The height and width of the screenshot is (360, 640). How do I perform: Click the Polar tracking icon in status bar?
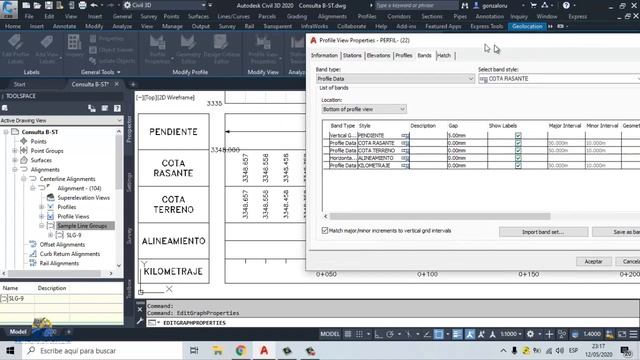click(390, 334)
